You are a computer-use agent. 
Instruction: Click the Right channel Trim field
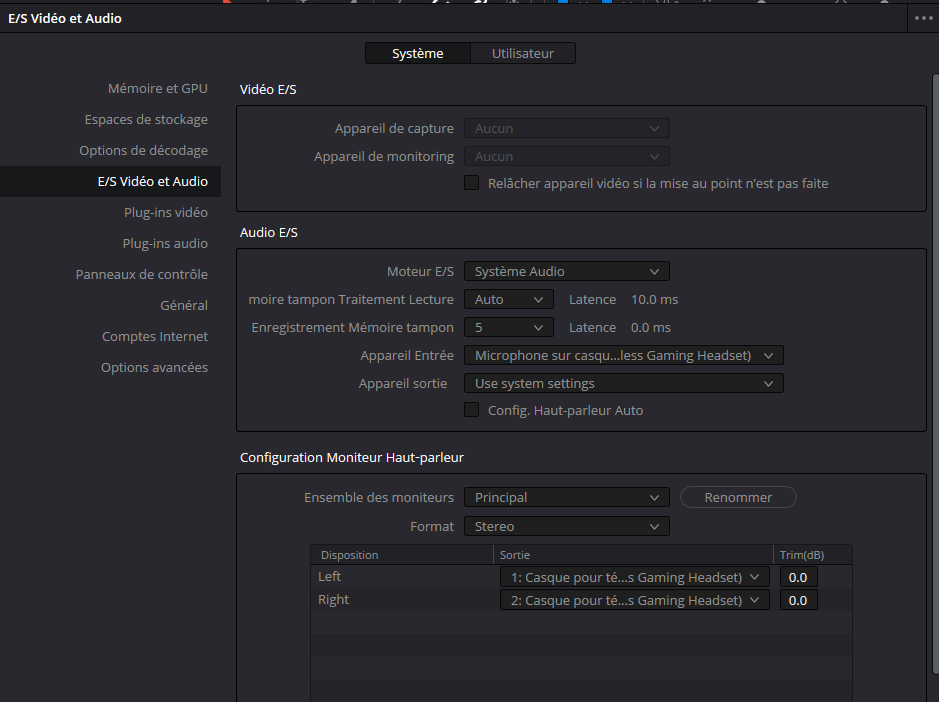[798, 600]
